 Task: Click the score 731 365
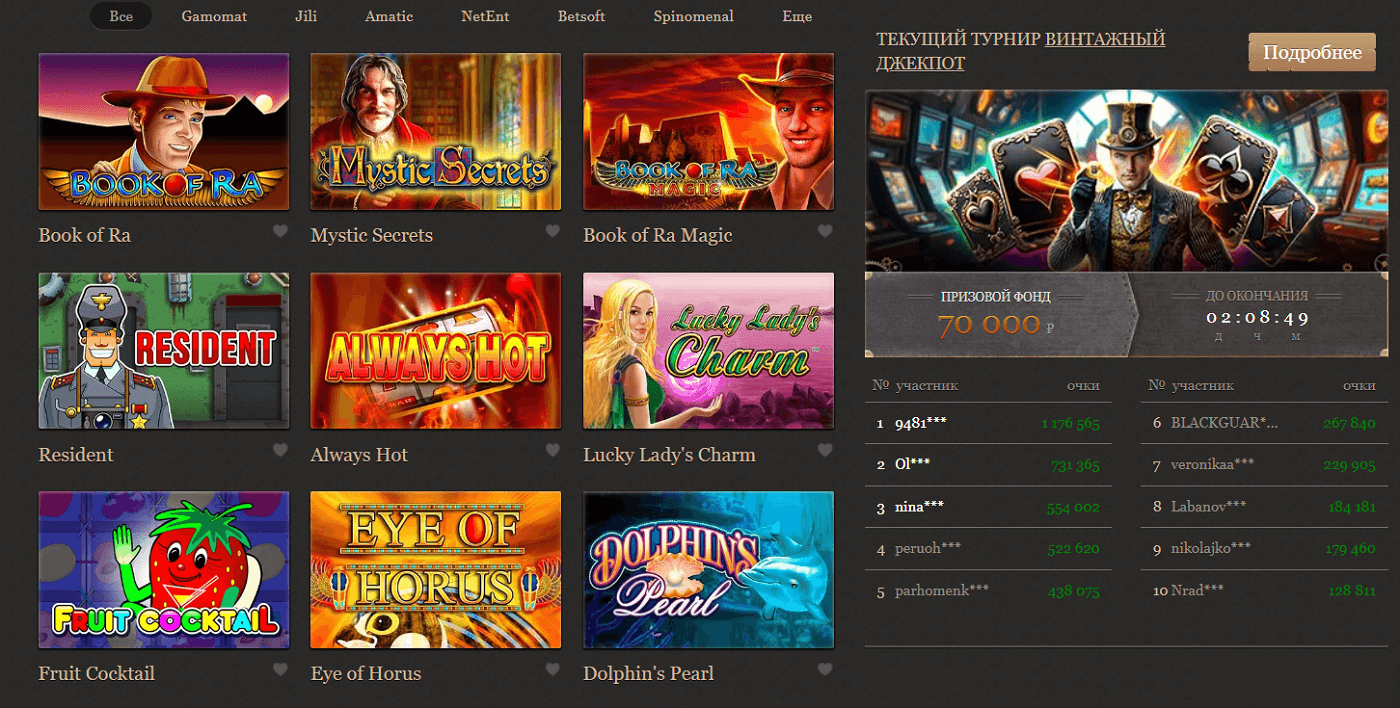coord(1075,465)
